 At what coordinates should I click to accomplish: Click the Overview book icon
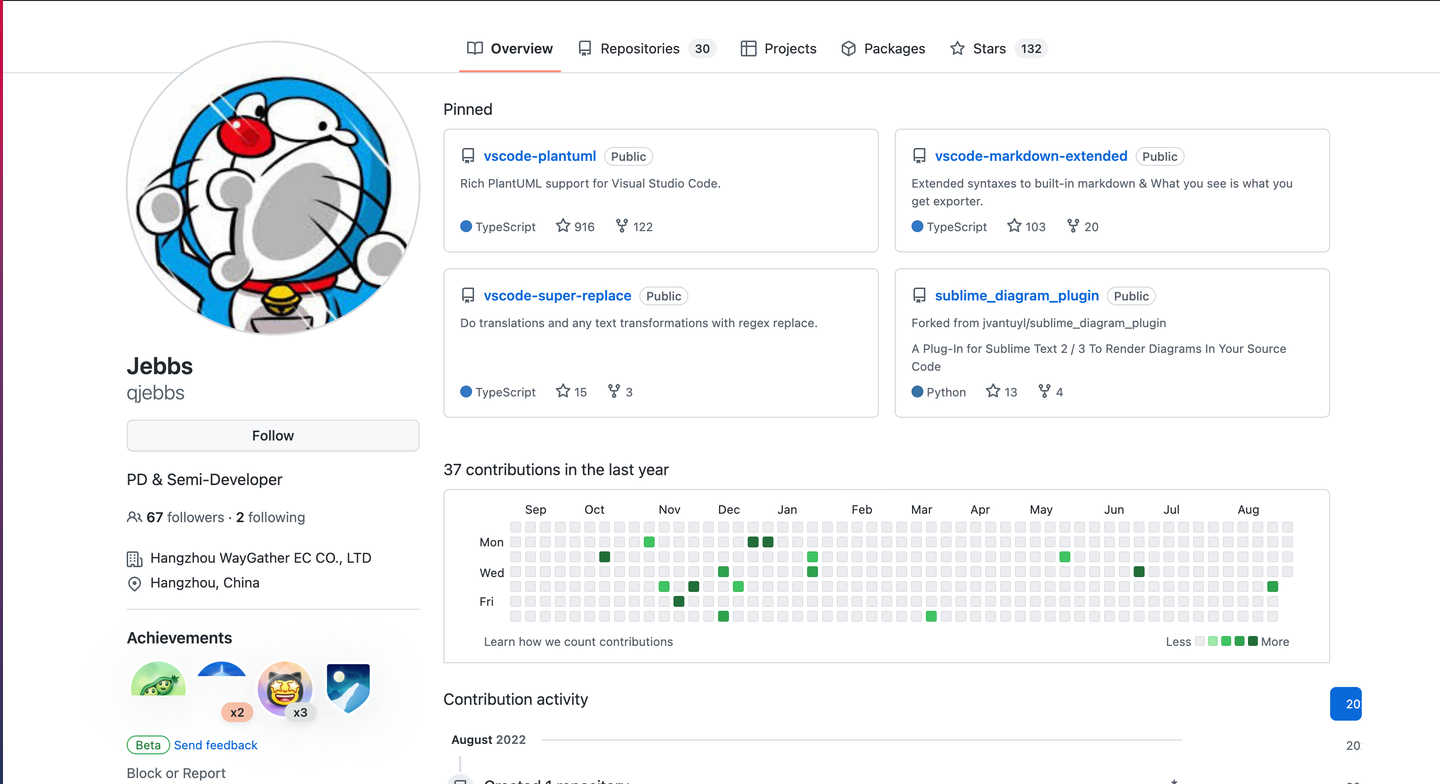(x=475, y=48)
